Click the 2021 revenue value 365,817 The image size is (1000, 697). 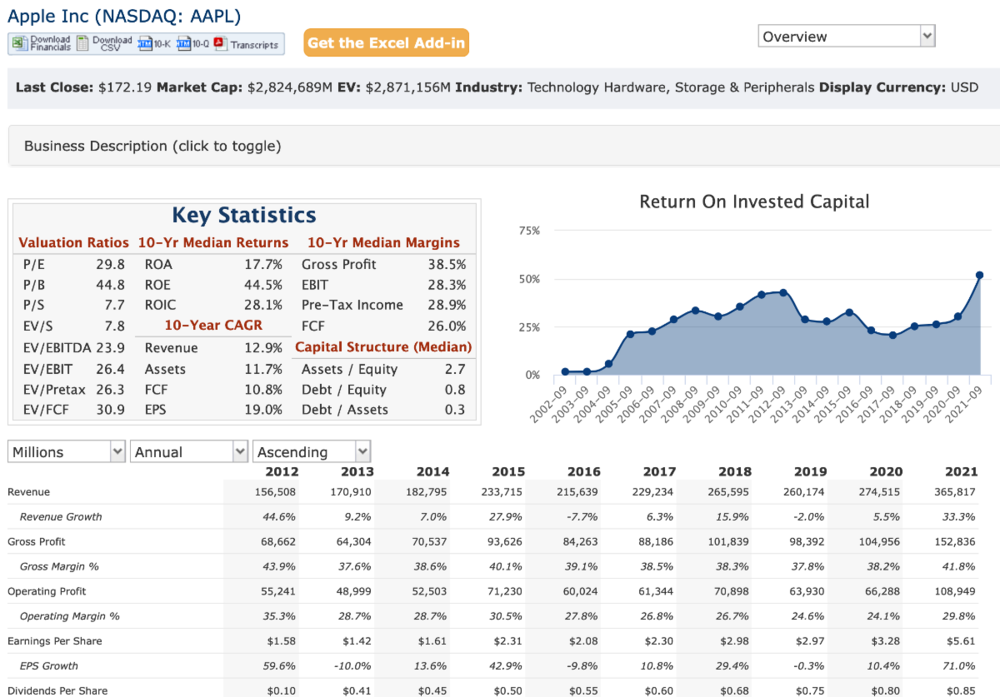[955, 492]
